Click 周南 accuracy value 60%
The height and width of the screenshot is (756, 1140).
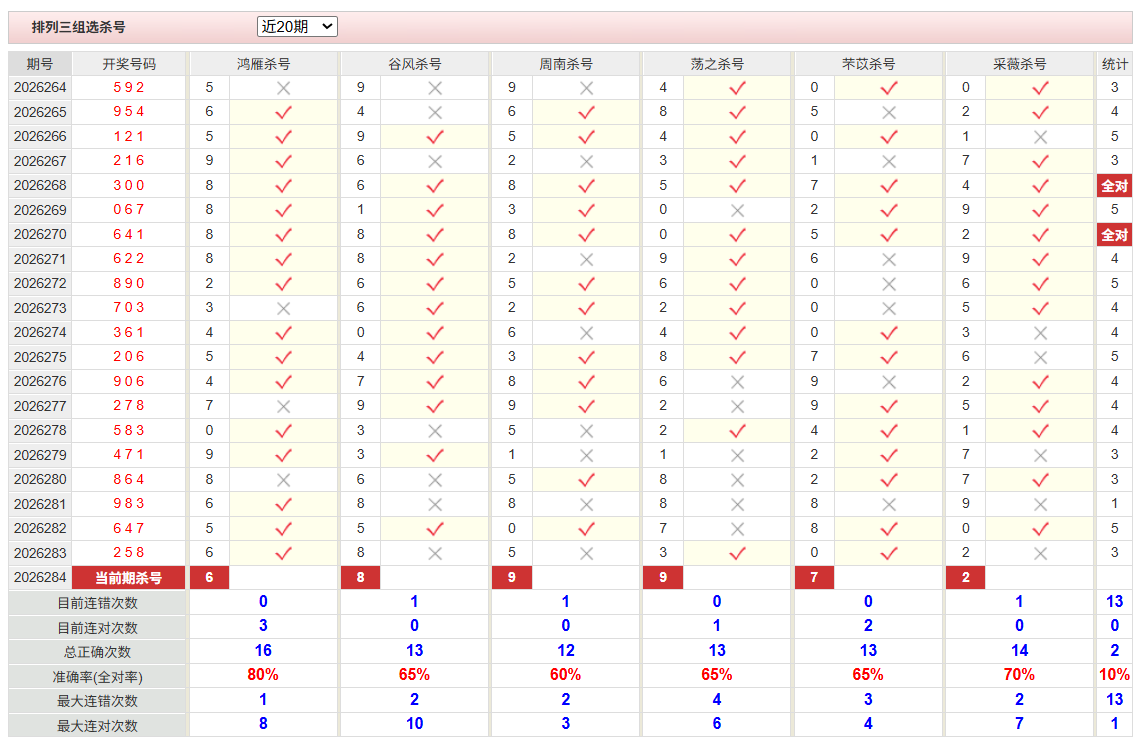click(x=566, y=675)
